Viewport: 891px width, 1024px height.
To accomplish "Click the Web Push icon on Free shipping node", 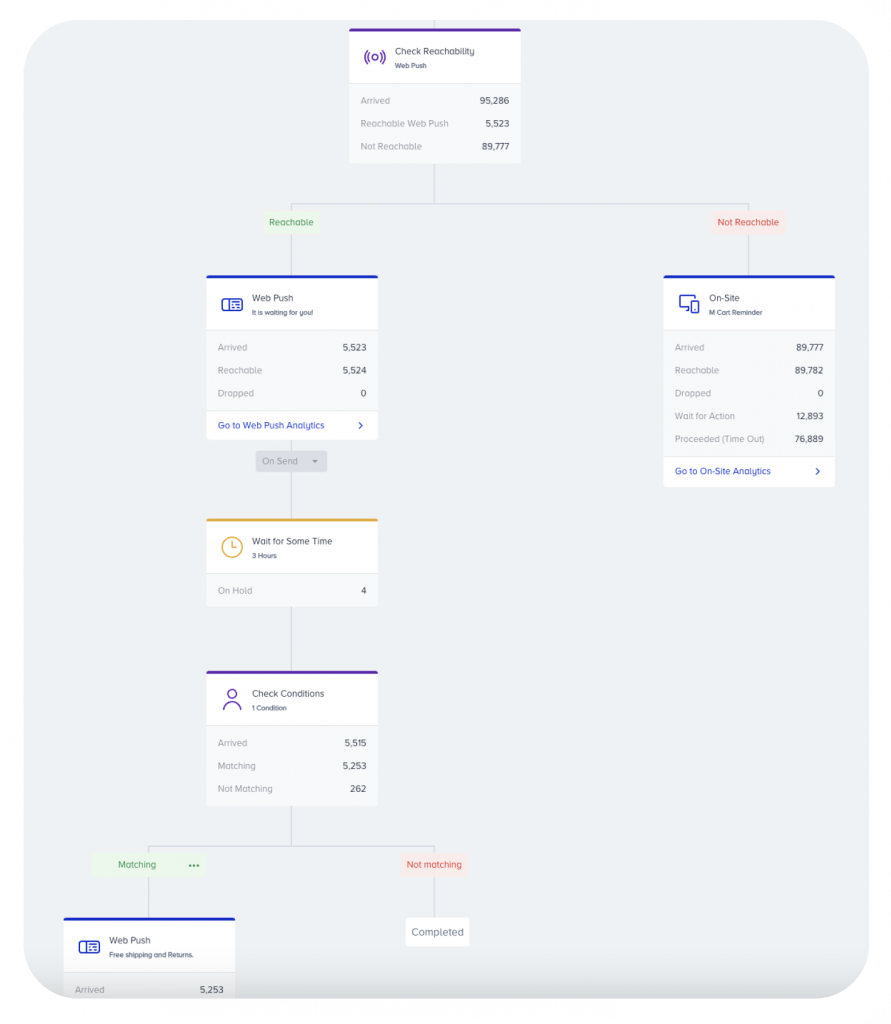I will coord(88,945).
